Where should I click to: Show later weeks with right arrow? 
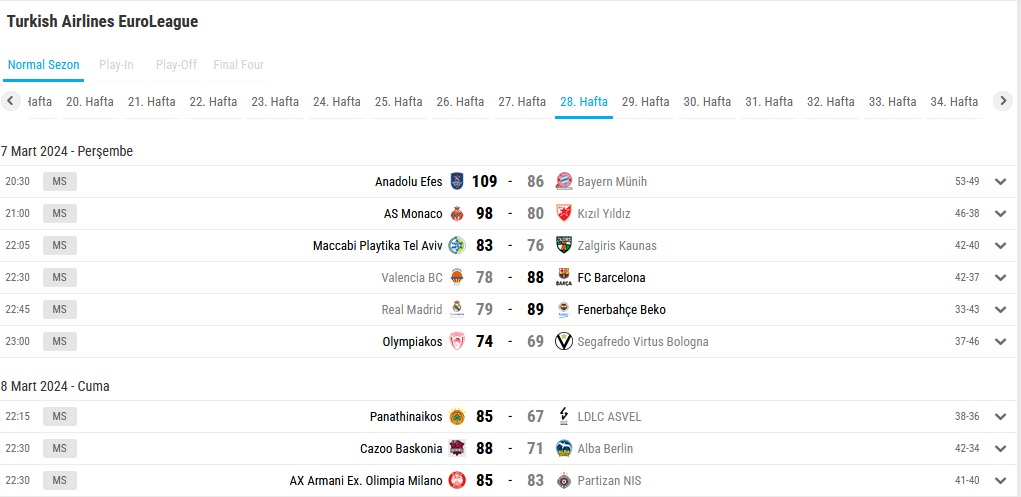tap(1003, 101)
